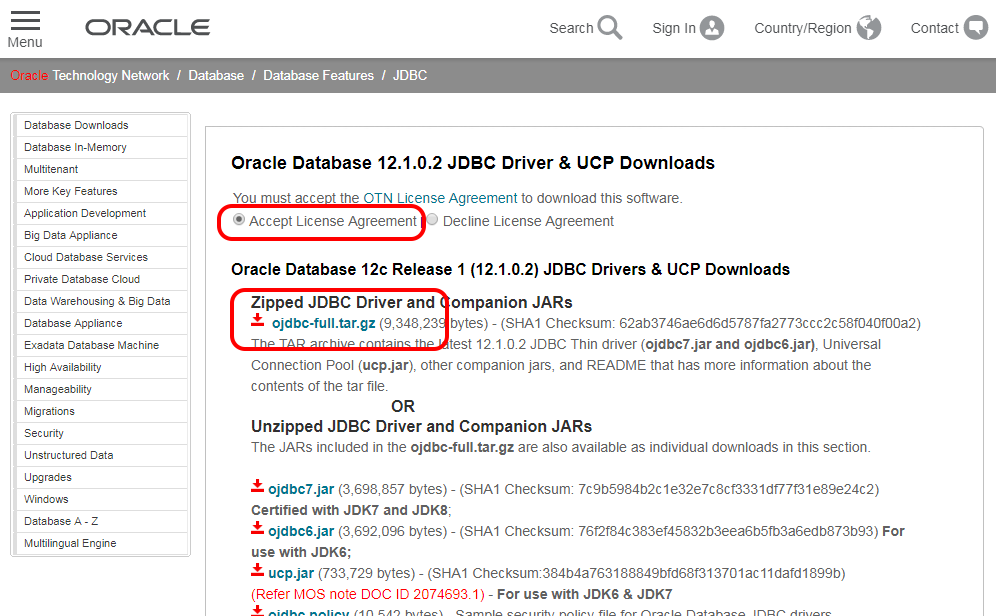Image resolution: width=996 pixels, height=616 pixels.
Task: Click the Sign In user icon
Action: [x=712, y=28]
